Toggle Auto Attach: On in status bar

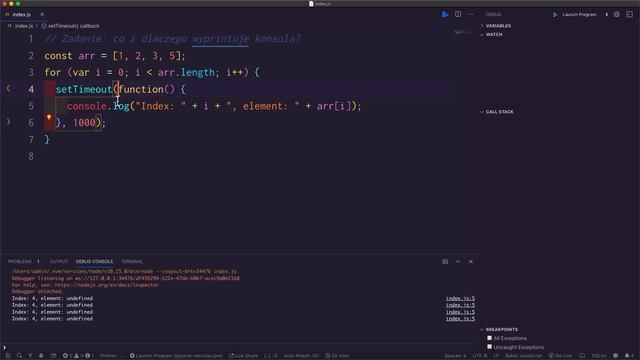tap(301, 356)
